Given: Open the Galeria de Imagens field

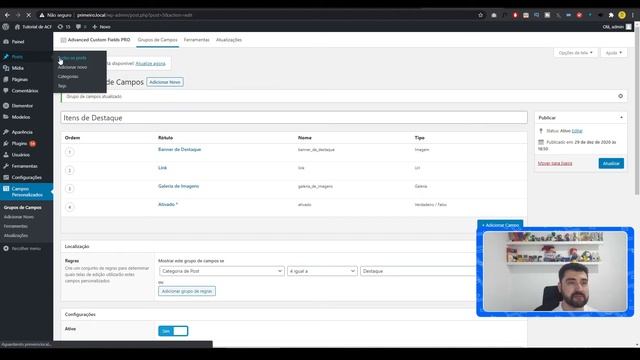Looking at the screenshot, I should click(x=178, y=186).
